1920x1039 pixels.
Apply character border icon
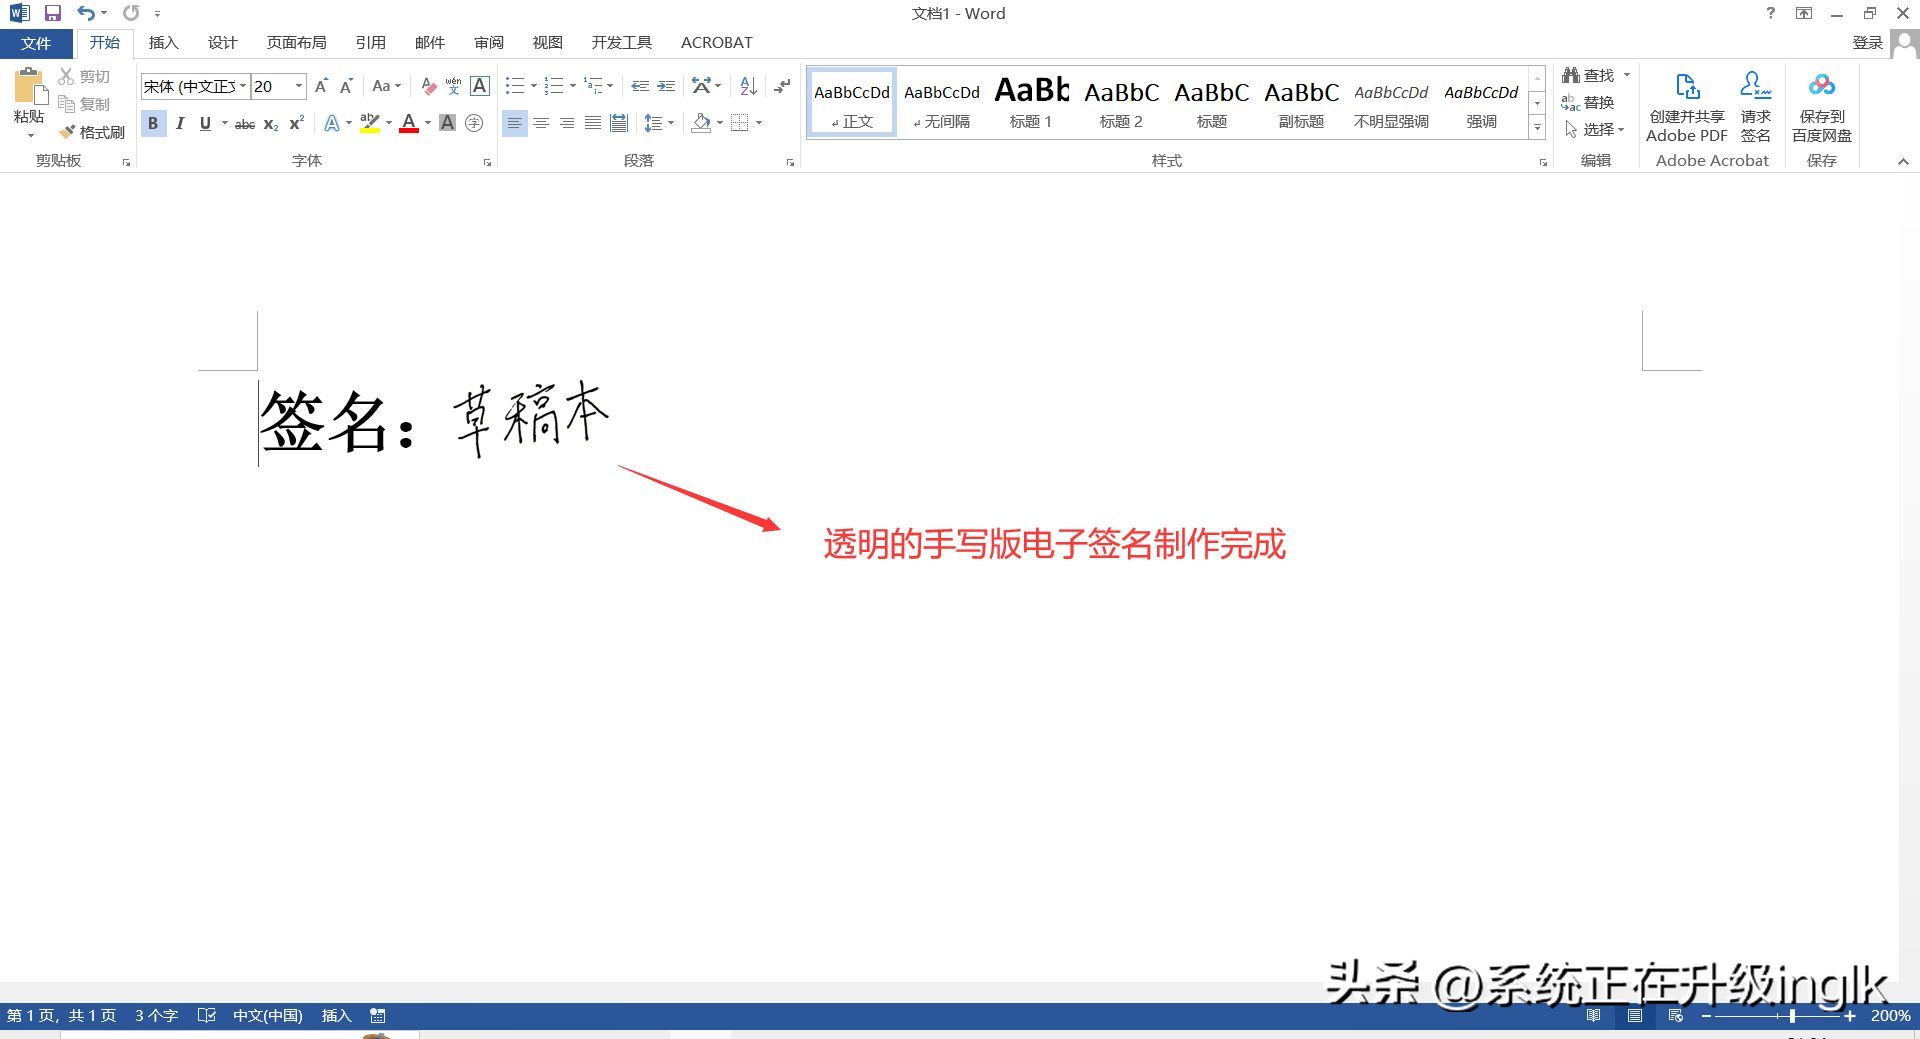(x=480, y=86)
